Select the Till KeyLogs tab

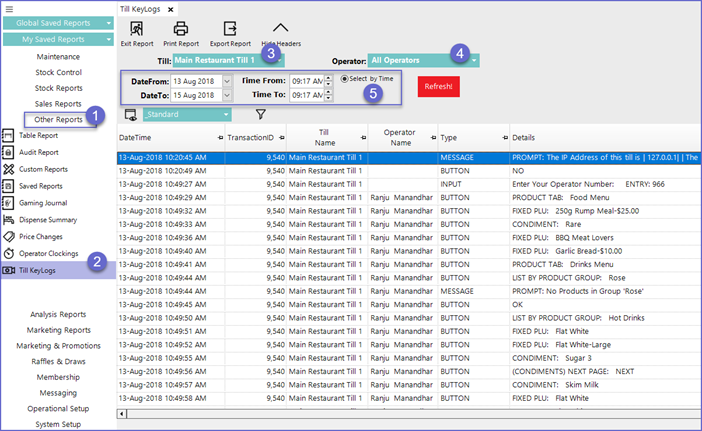139,7
